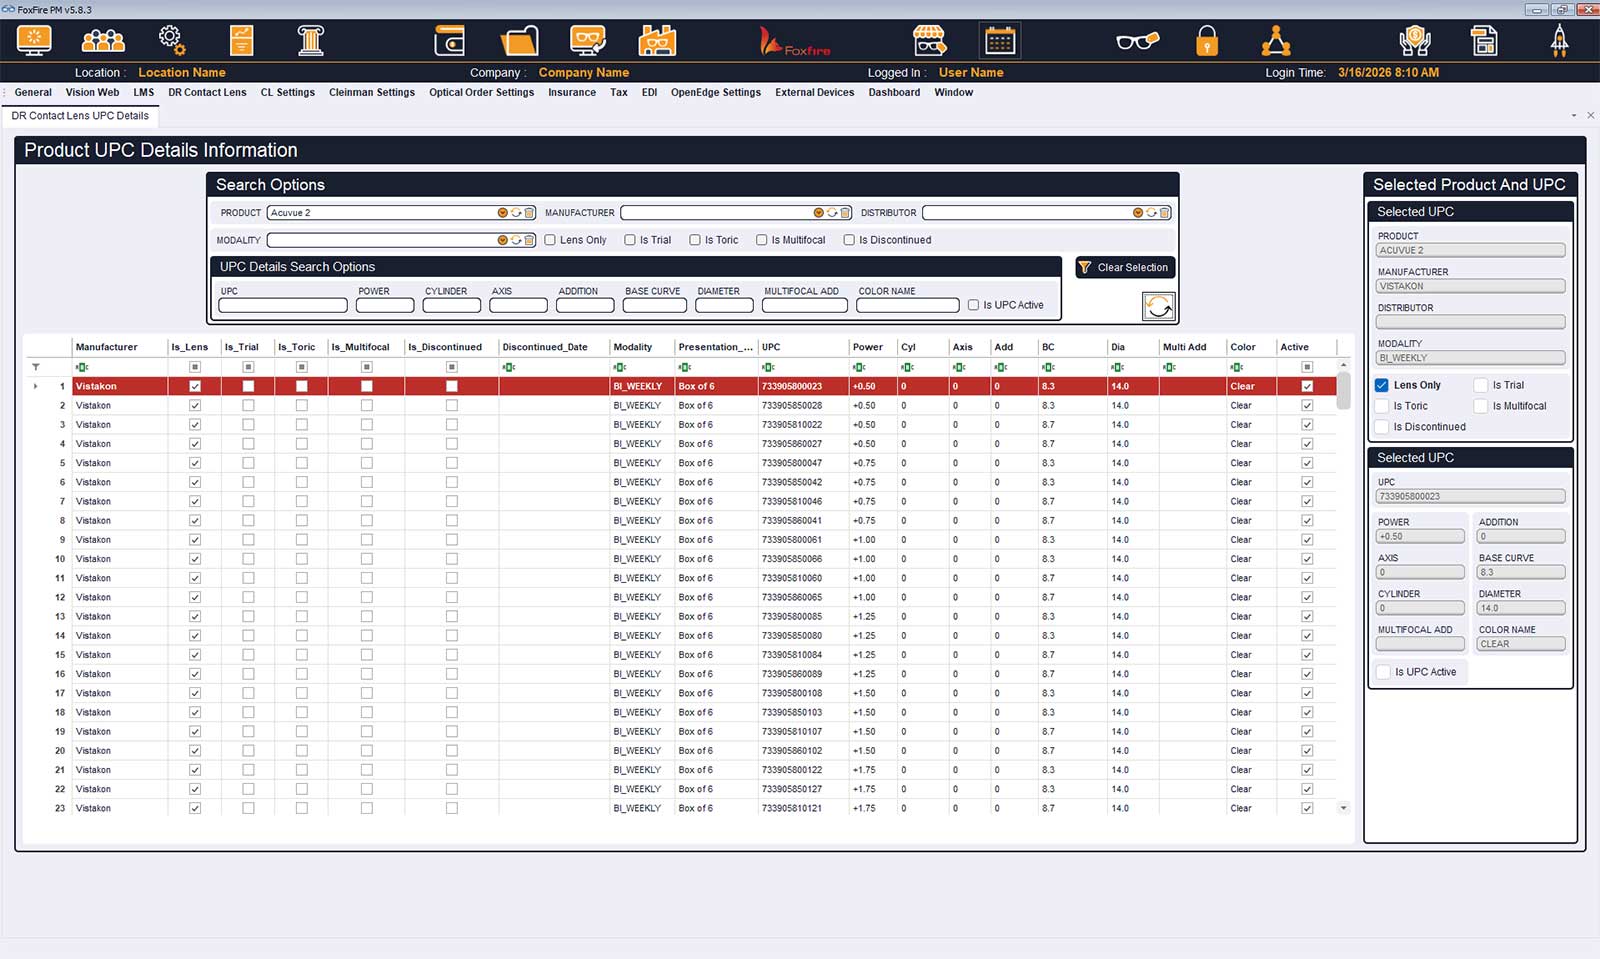Click the large refresh search button
The width and height of the screenshot is (1600, 959).
pyautogui.click(x=1158, y=306)
